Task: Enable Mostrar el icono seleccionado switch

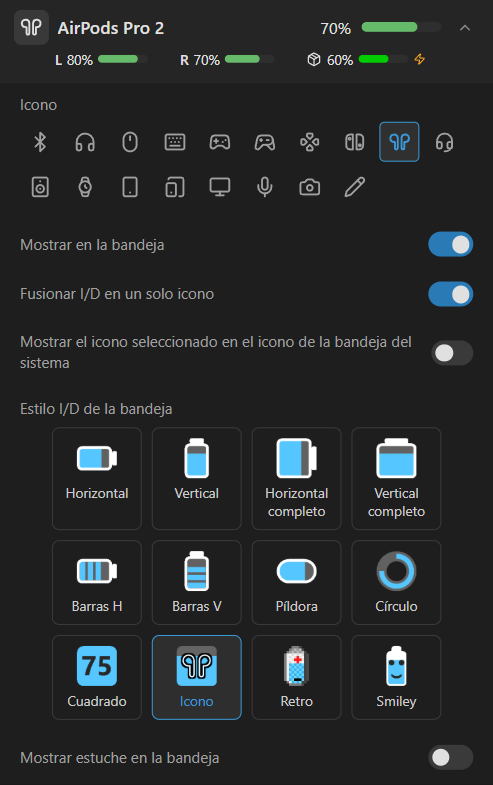Action: (451, 353)
